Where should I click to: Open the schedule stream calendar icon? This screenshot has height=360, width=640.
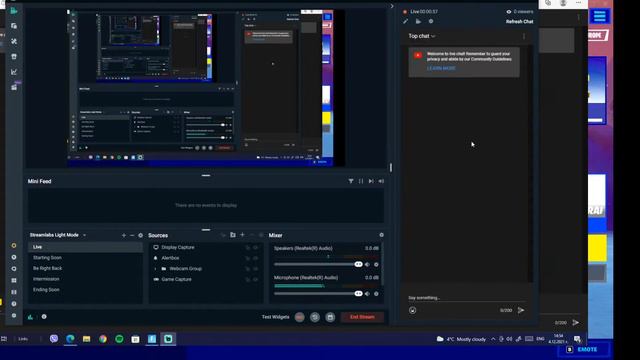pyautogui.click(x=330, y=317)
